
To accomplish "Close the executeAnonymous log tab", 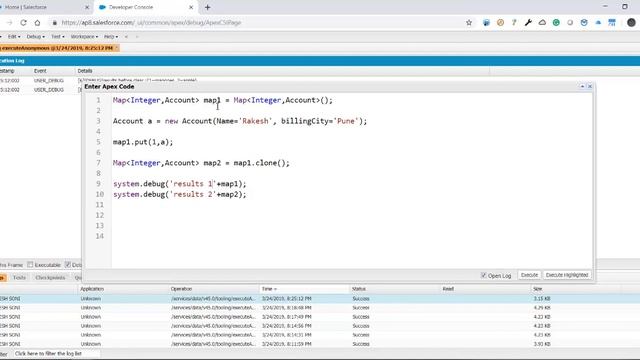I will click(x=117, y=48).
